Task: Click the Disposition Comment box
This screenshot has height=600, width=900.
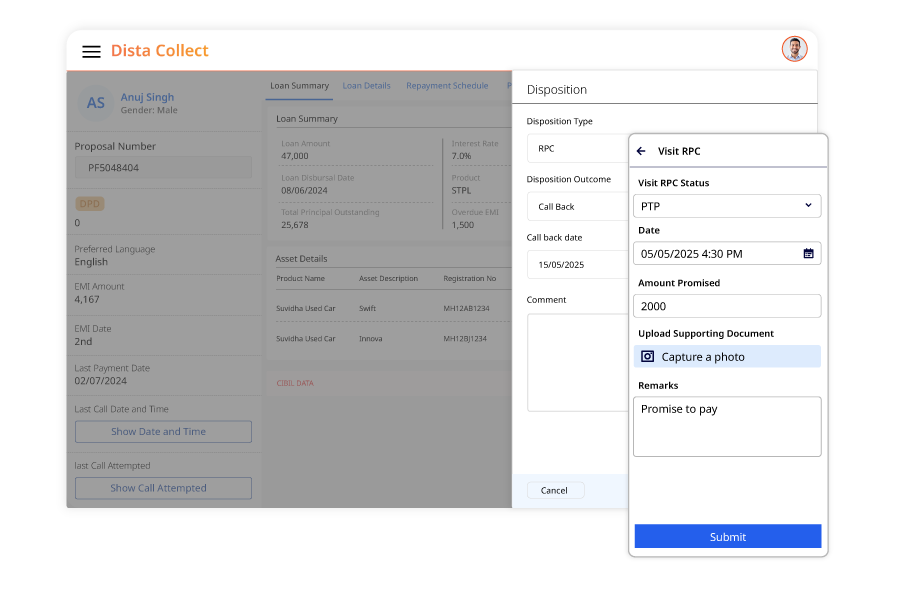Action: pos(577,362)
